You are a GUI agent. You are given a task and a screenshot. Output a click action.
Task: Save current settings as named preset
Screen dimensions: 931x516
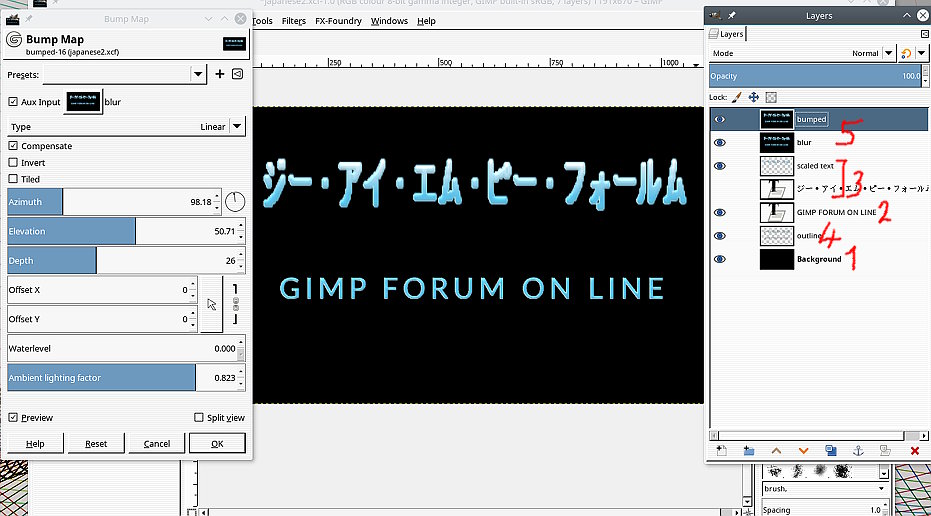click(x=220, y=74)
